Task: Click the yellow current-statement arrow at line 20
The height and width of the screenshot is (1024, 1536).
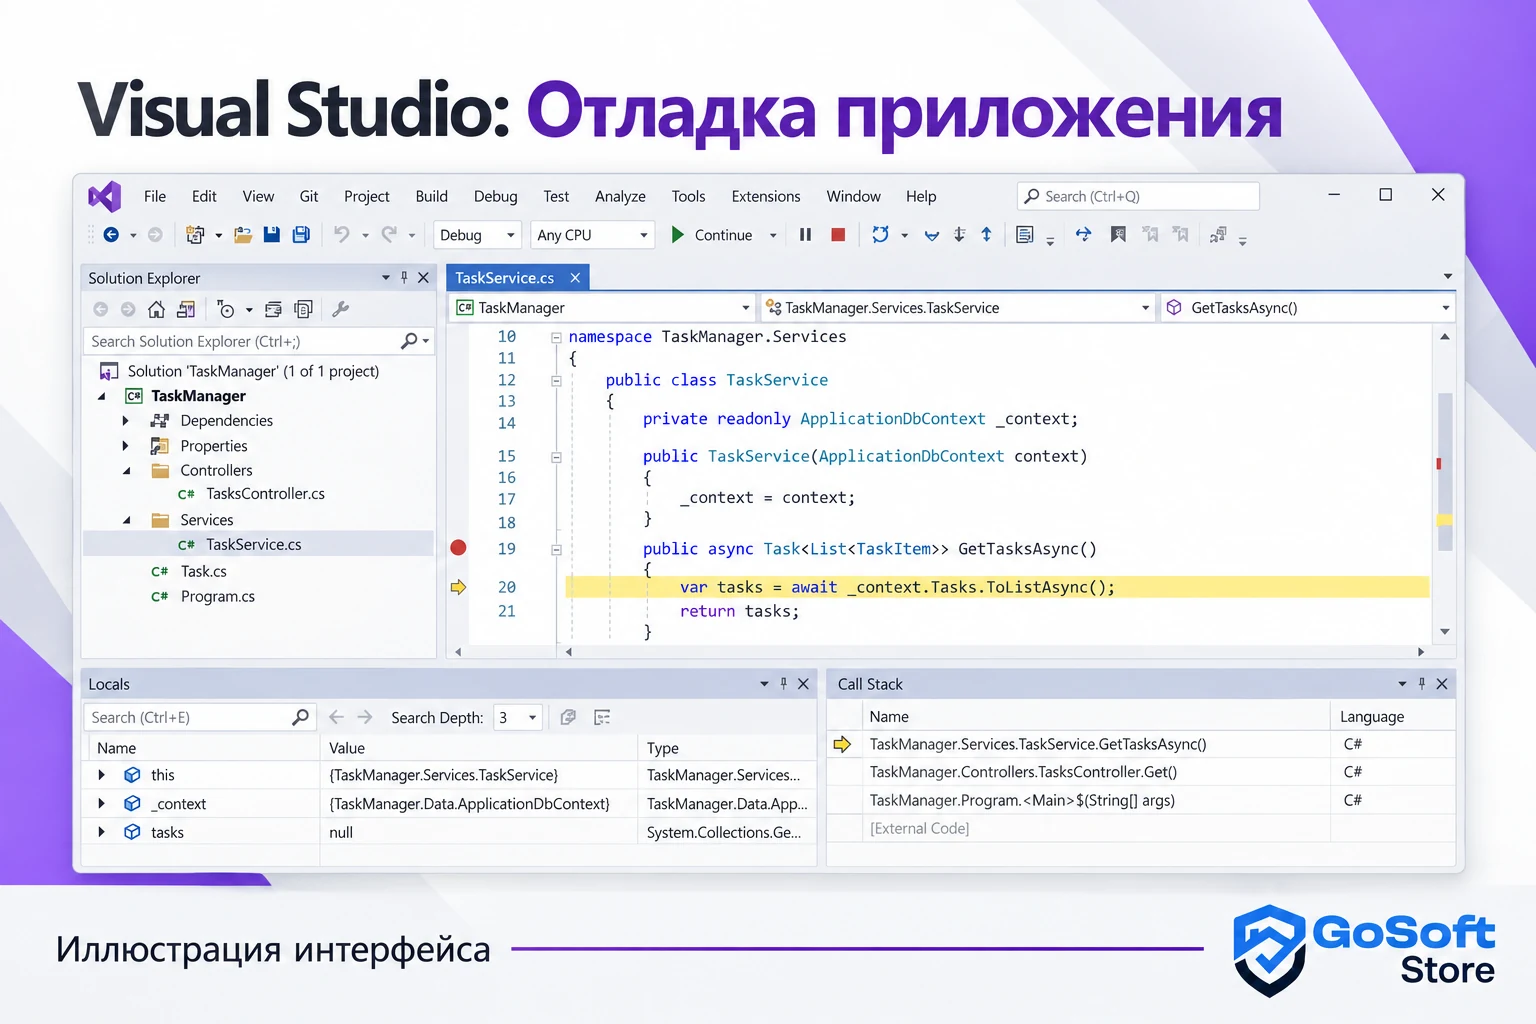Action: (458, 587)
